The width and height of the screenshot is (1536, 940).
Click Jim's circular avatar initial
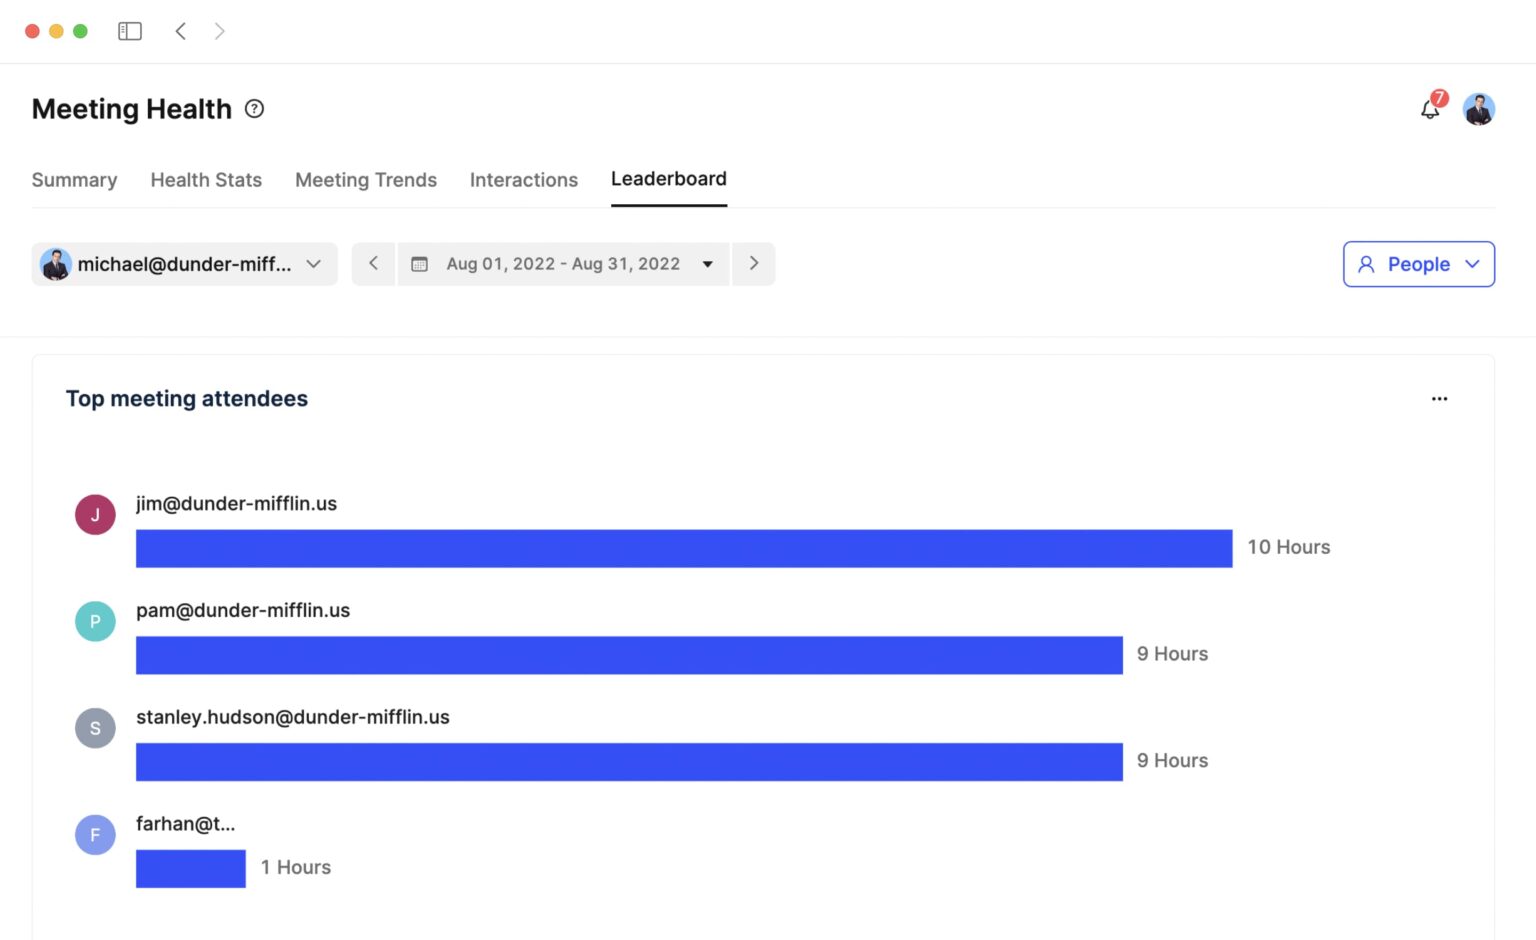(95, 514)
